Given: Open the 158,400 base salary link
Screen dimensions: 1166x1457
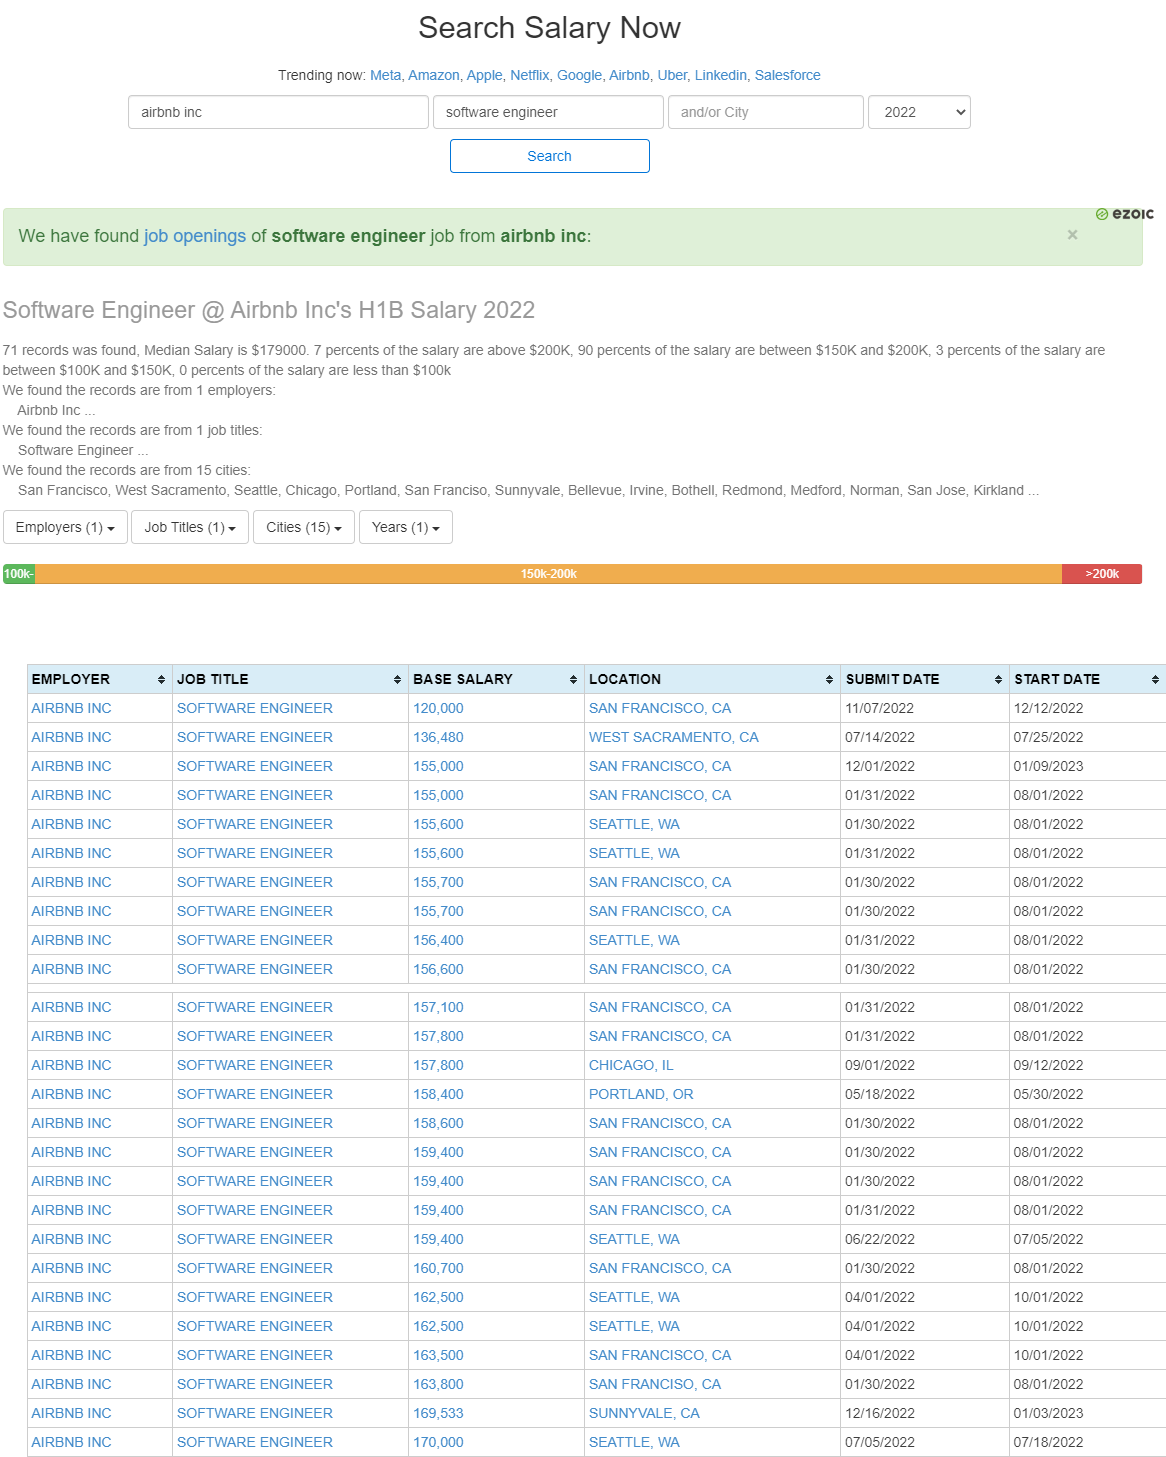Looking at the screenshot, I should tap(438, 1094).
